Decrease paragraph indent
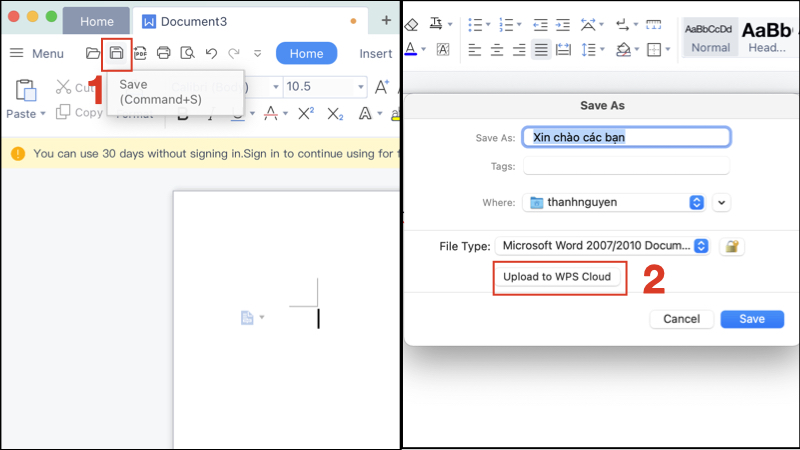Image resolution: width=800 pixels, height=450 pixels. [540, 24]
